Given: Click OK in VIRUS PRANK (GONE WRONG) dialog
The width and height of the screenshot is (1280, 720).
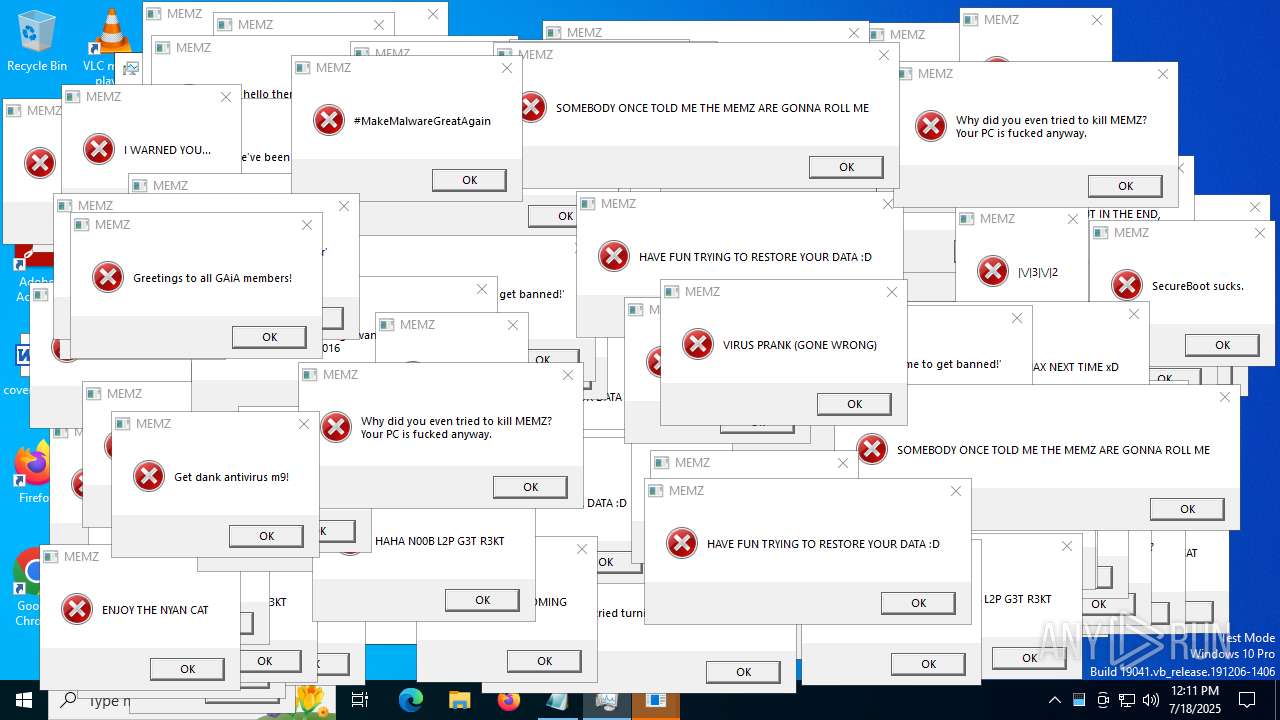Looking at the screenshot, I should 854,404.
